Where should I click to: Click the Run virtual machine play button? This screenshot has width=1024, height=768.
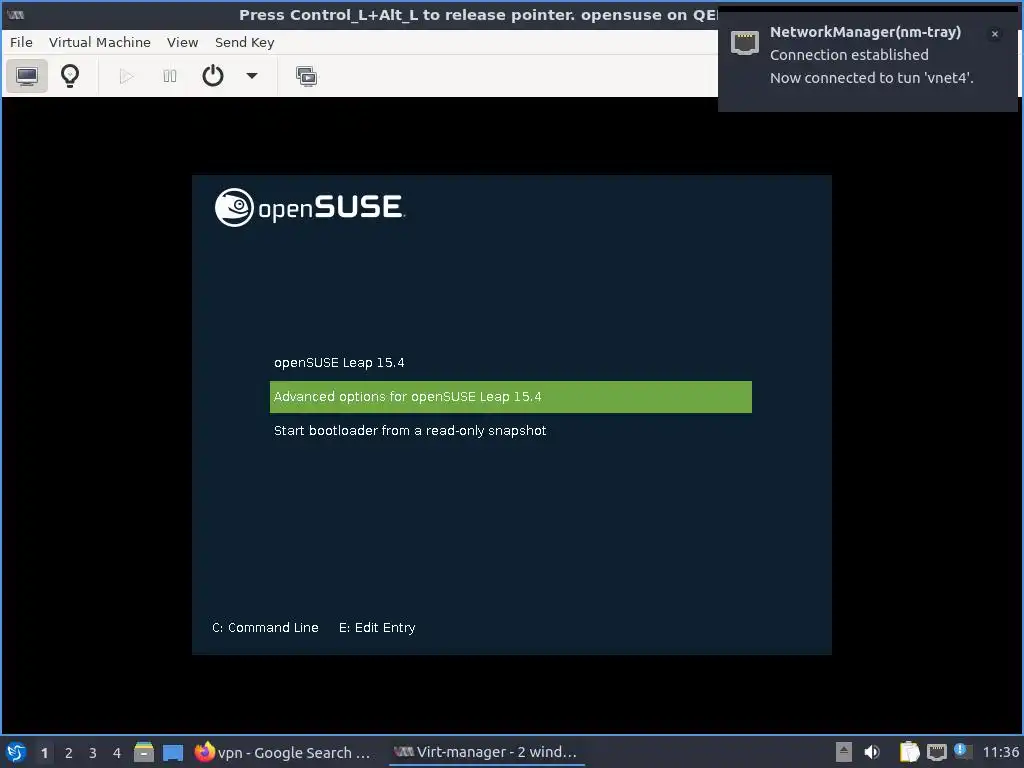pyautogui.click(x=127, y=76)
